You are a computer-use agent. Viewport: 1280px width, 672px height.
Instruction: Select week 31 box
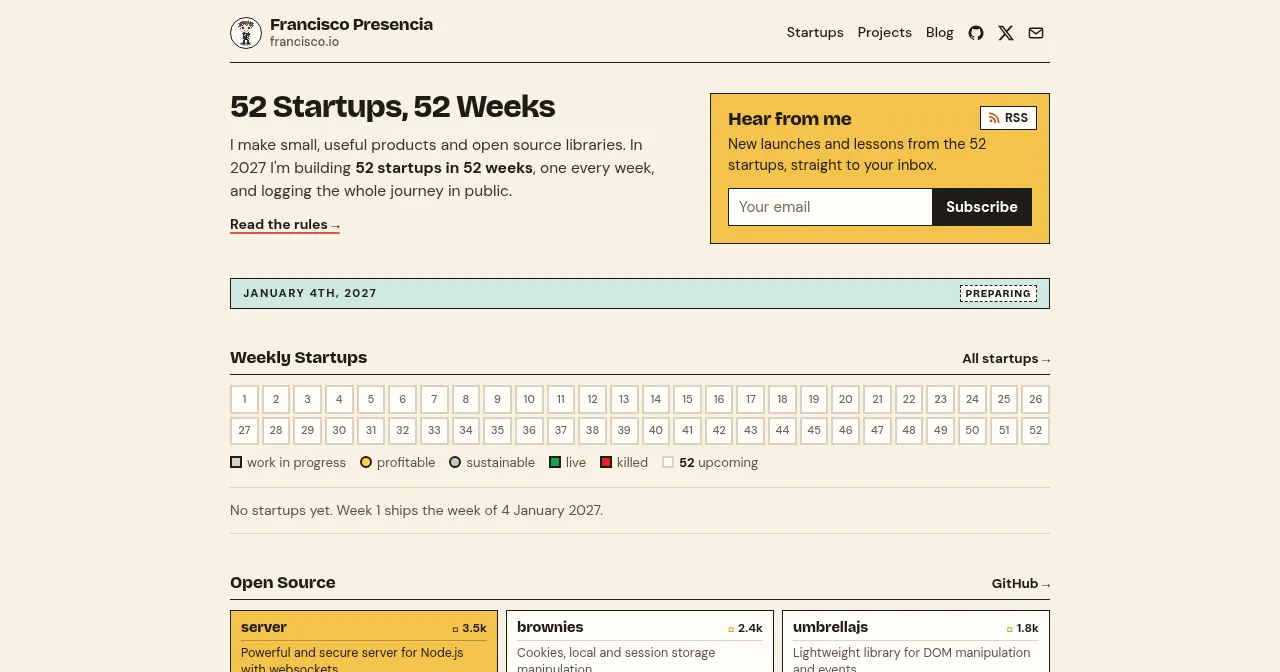click(371, 431)
